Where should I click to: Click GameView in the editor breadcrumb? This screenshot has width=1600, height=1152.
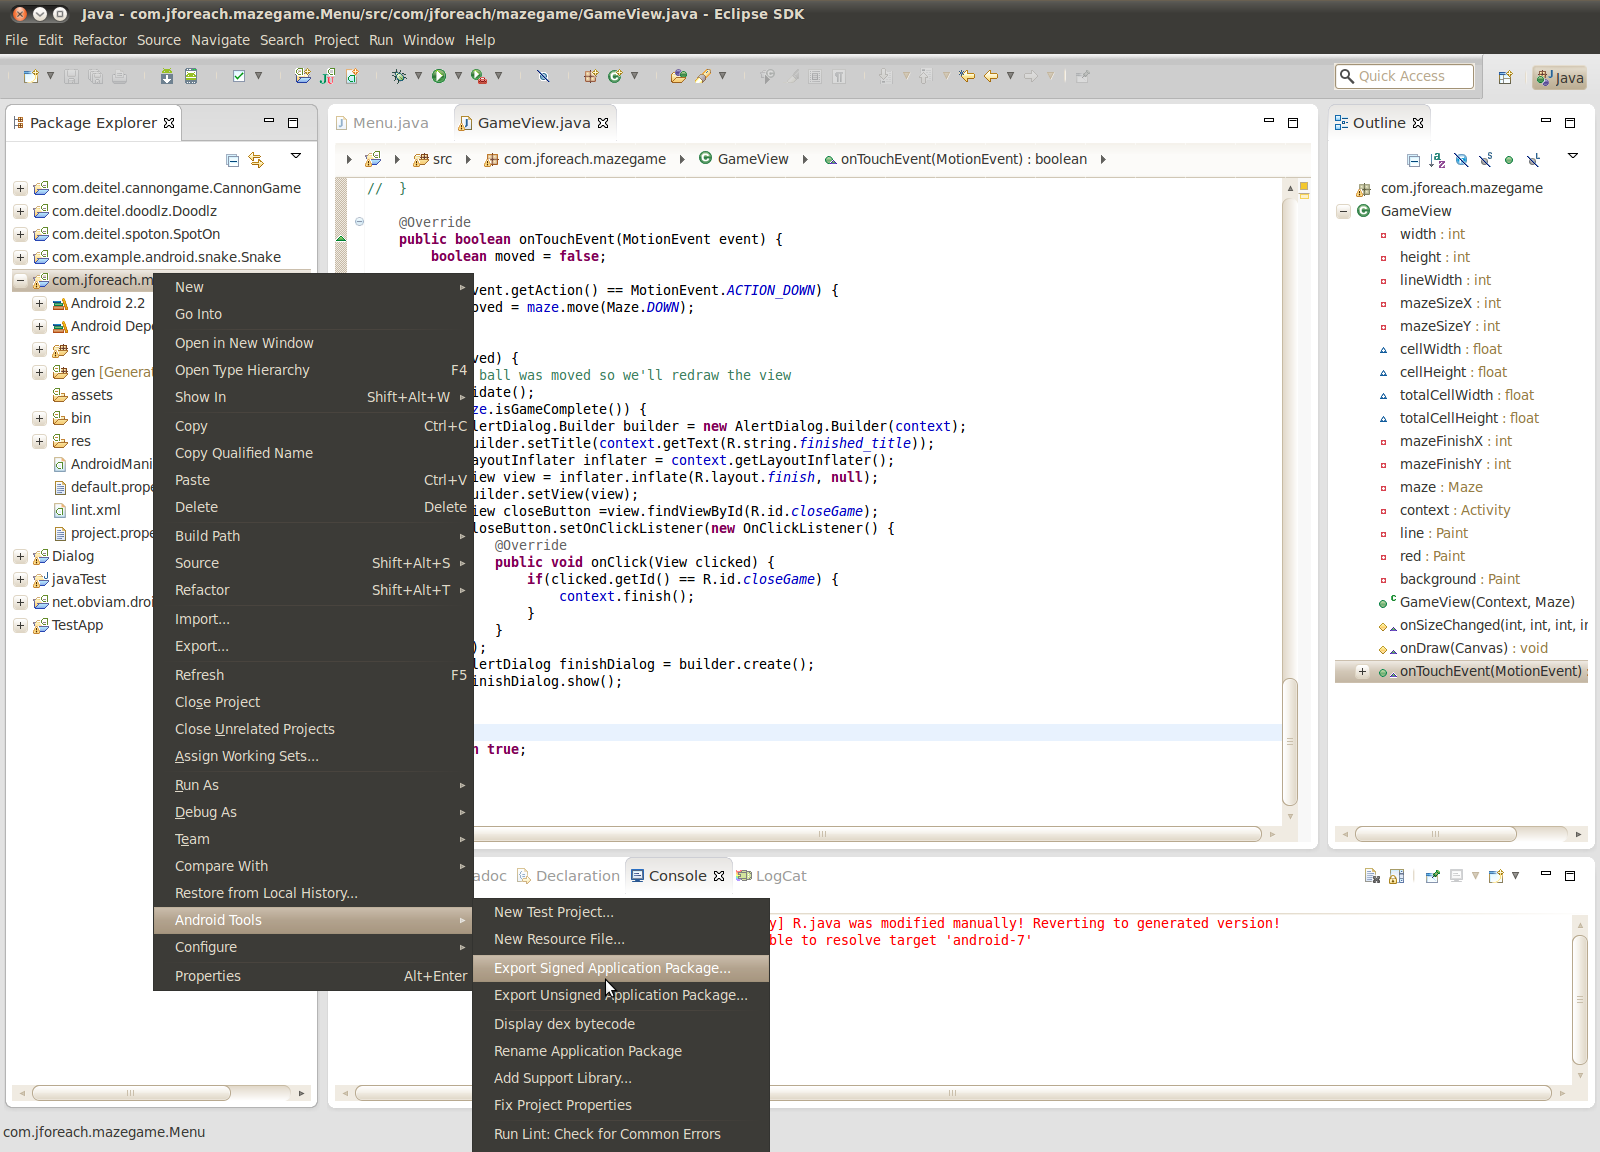(x=743, y=159)
